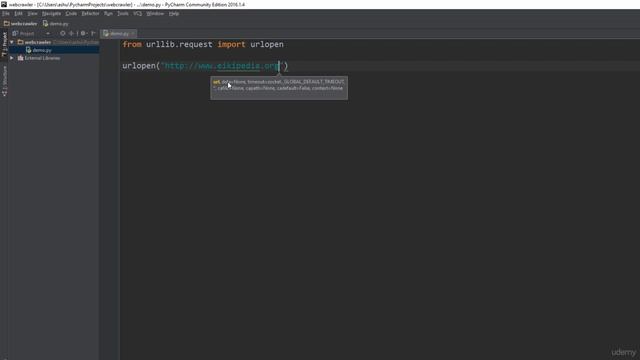
Task: Open the Edit menu
Action: (18, 13)
